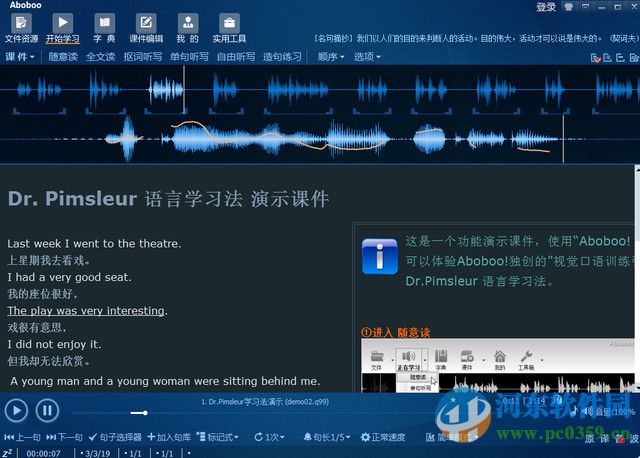Select the 全文读 full text reading mode
640x458 pixels.
click(100, 57)
